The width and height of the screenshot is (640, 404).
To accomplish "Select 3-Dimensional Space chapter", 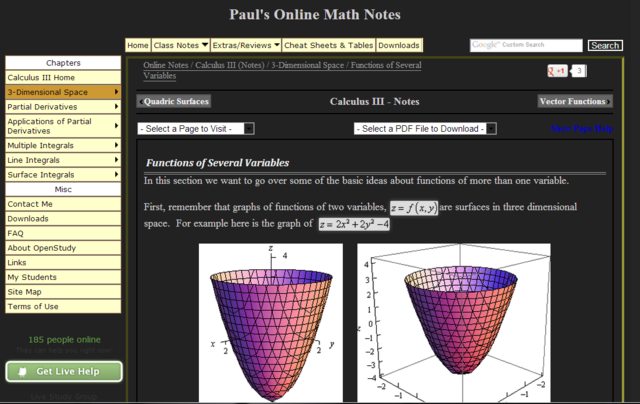I will 63,92.
